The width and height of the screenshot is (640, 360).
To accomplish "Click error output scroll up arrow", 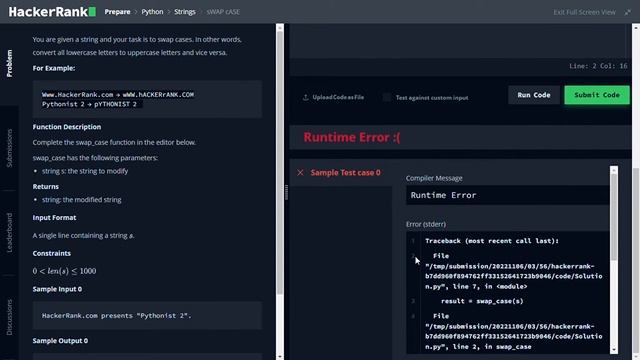I will coord(614,169).
